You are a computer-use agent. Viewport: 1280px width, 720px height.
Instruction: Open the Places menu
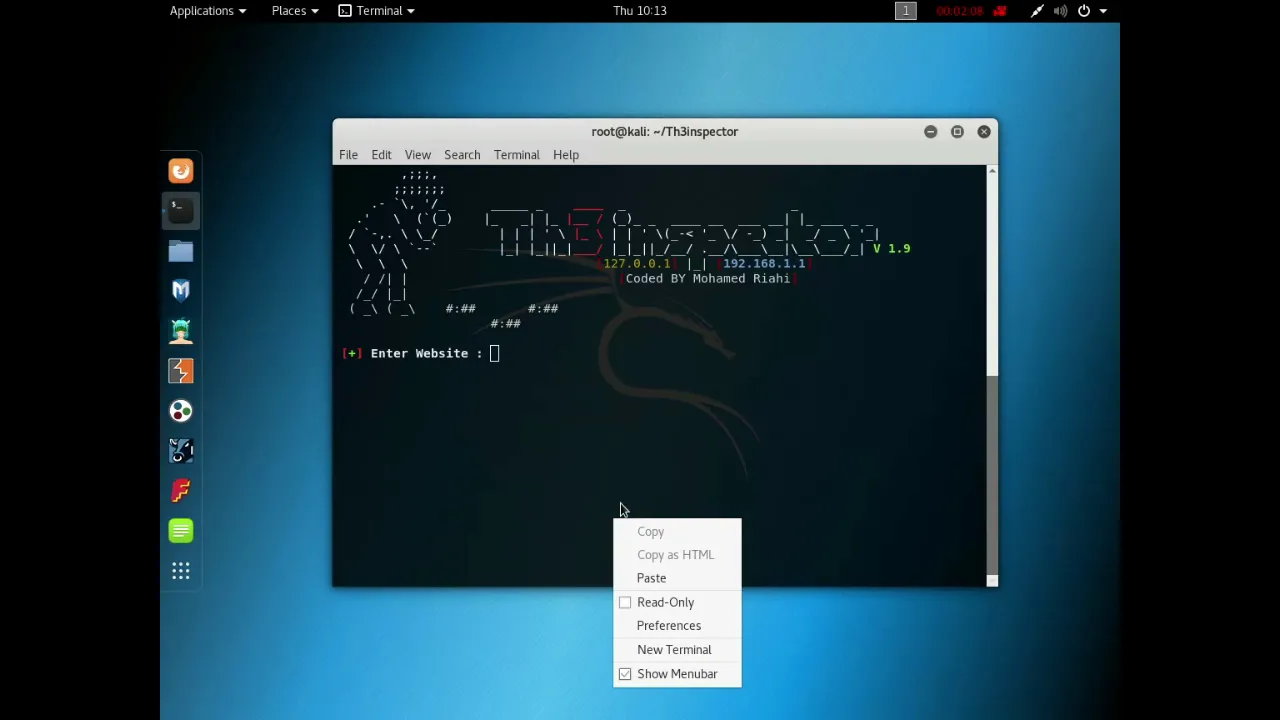[295, 11]
